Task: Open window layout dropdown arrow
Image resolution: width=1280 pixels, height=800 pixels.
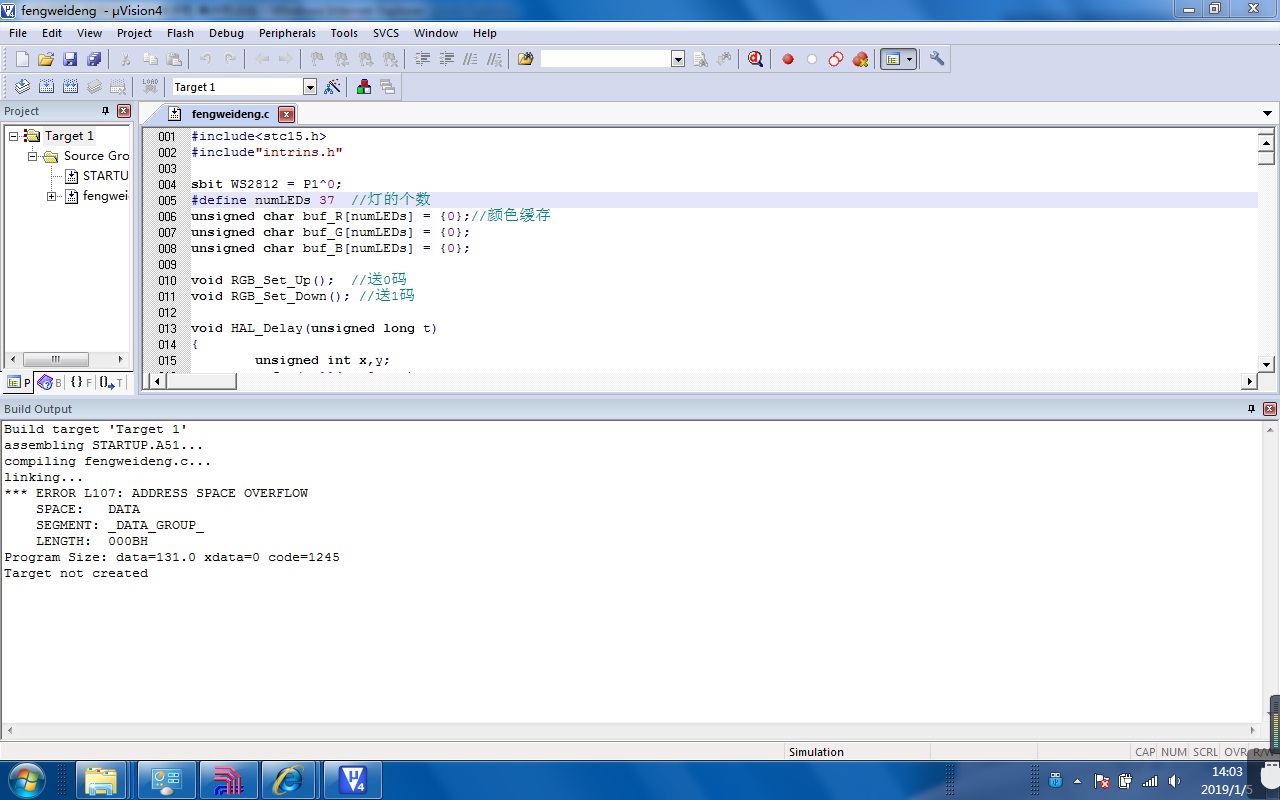Action: (x=909, y=59)
